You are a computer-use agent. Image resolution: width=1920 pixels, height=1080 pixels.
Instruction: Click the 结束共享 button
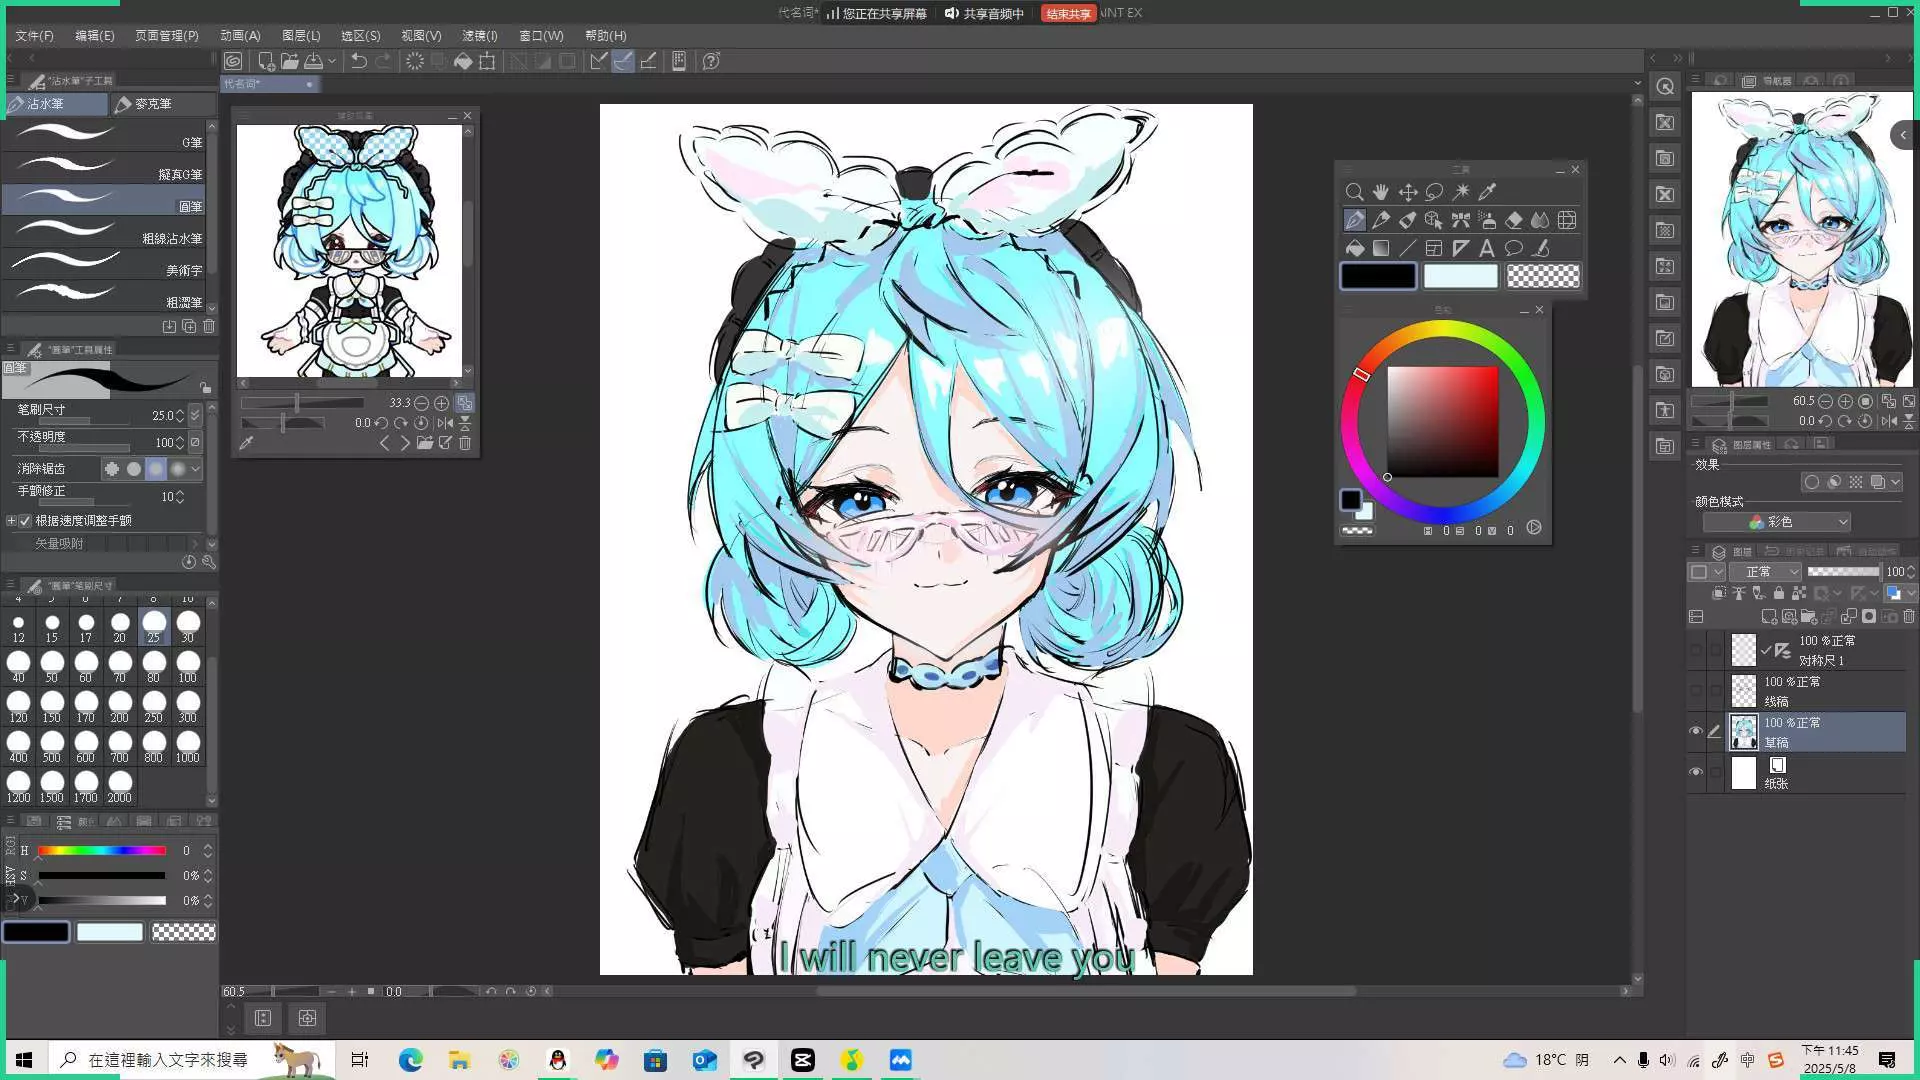point(1068,13)
